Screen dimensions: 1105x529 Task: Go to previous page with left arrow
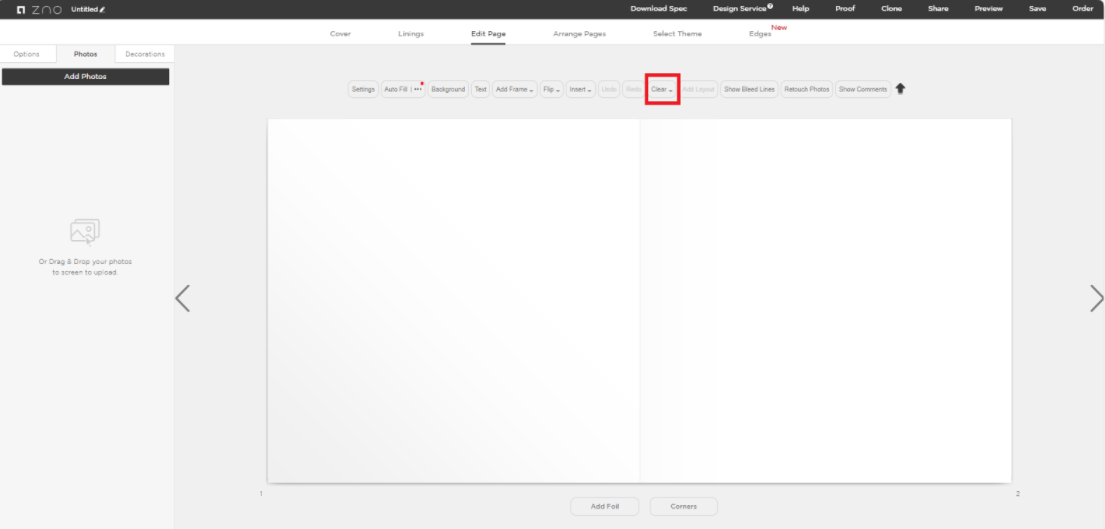click(x=182, y=298)
